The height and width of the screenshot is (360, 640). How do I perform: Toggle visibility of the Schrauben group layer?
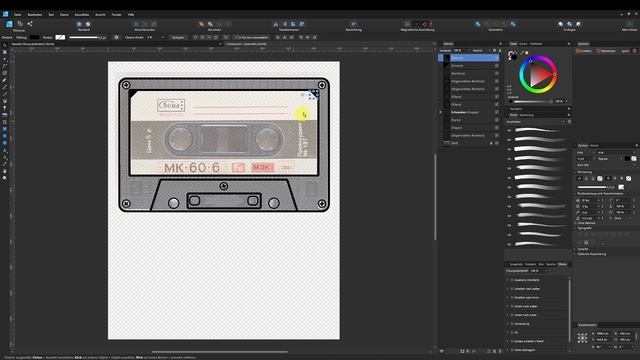(x=497, y=112)
